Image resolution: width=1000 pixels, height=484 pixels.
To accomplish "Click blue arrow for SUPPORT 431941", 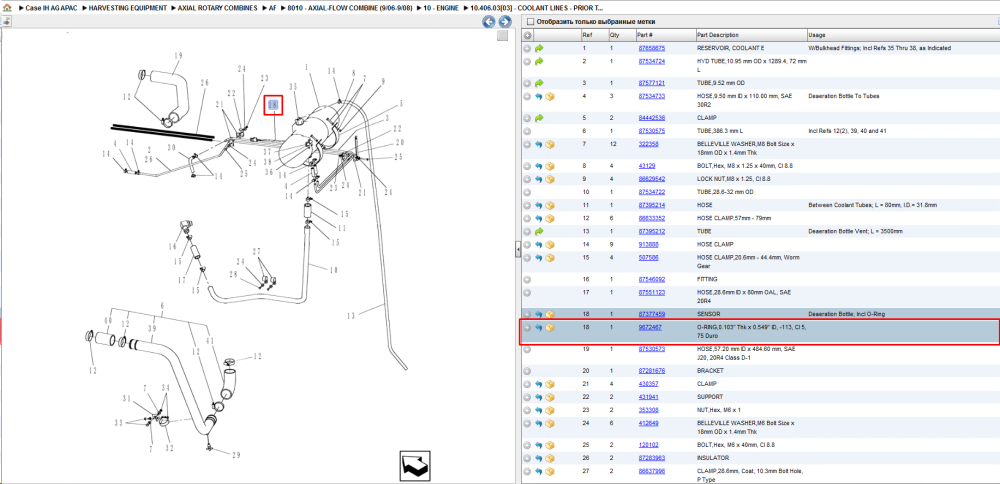I will (x=539, y=397).
